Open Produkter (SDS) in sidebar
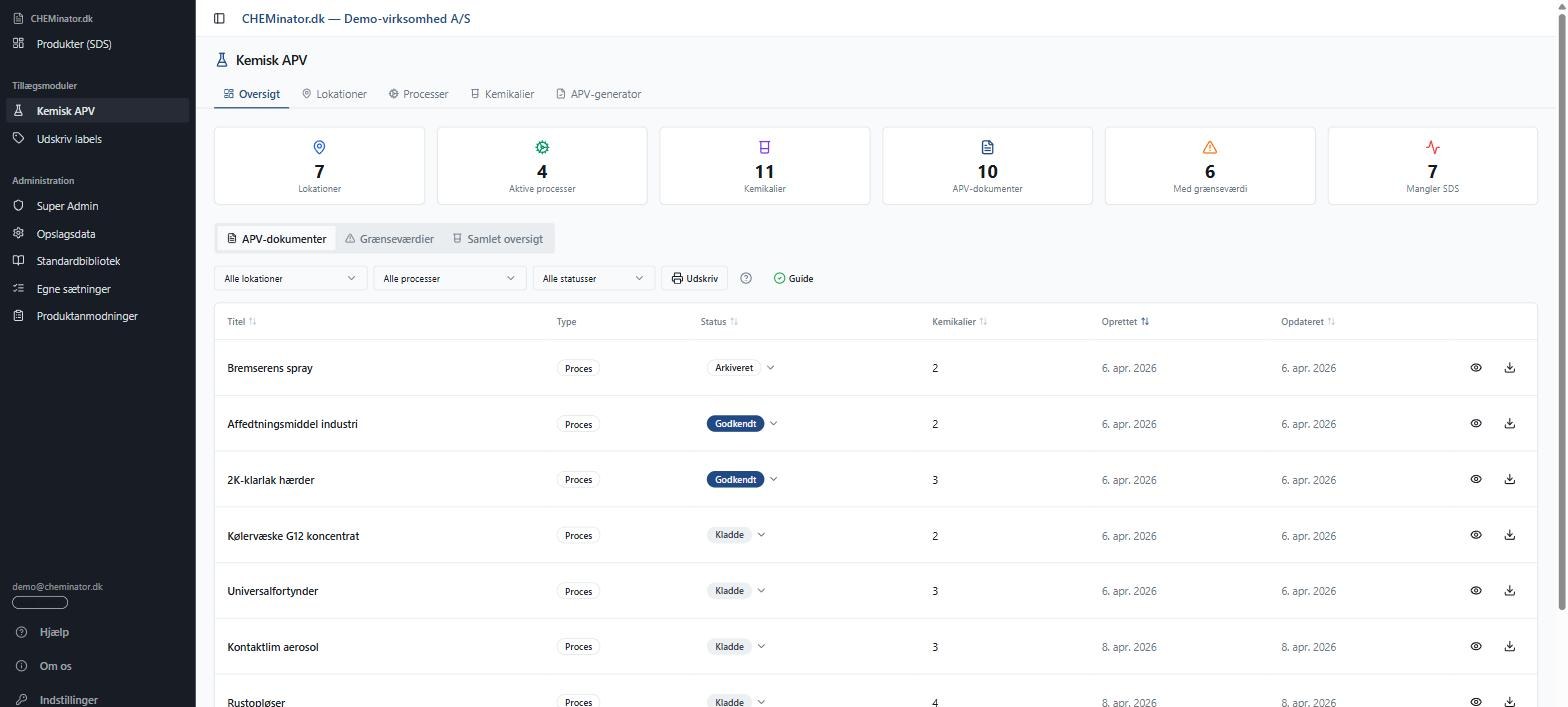This screenshot has width=1568, height=707. pyautogui.click(x=97, y=44)
